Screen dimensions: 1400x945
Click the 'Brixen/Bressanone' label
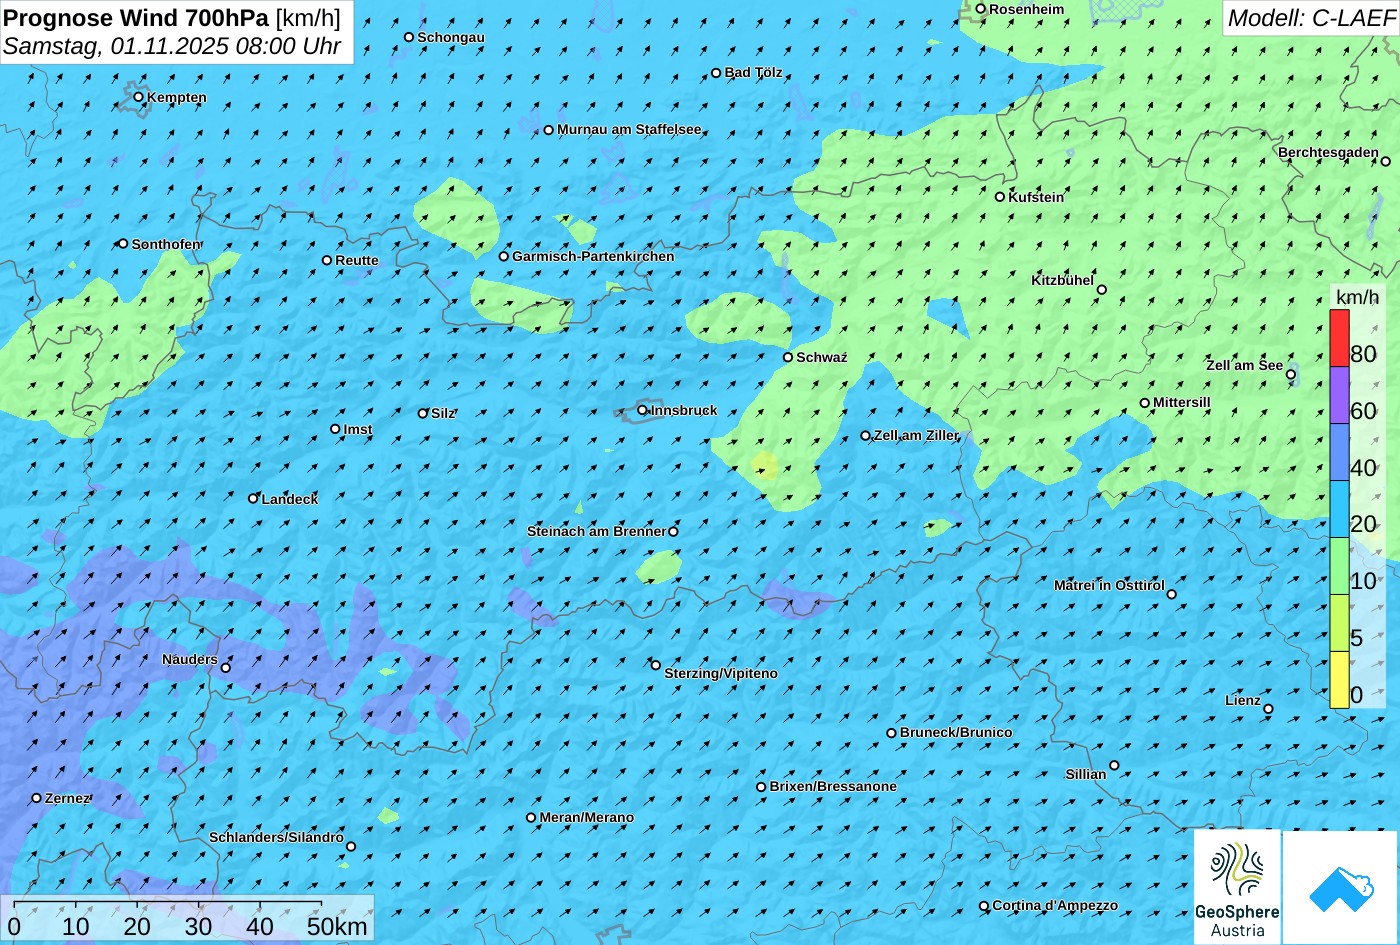tap(833, 787)
